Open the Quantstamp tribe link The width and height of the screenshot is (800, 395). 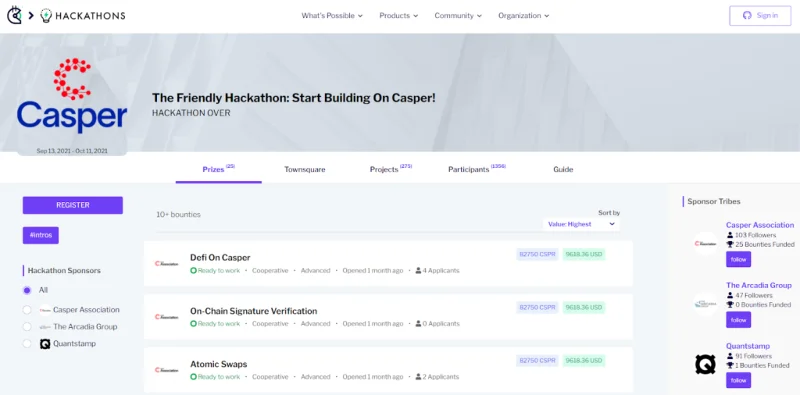[748, 346]
